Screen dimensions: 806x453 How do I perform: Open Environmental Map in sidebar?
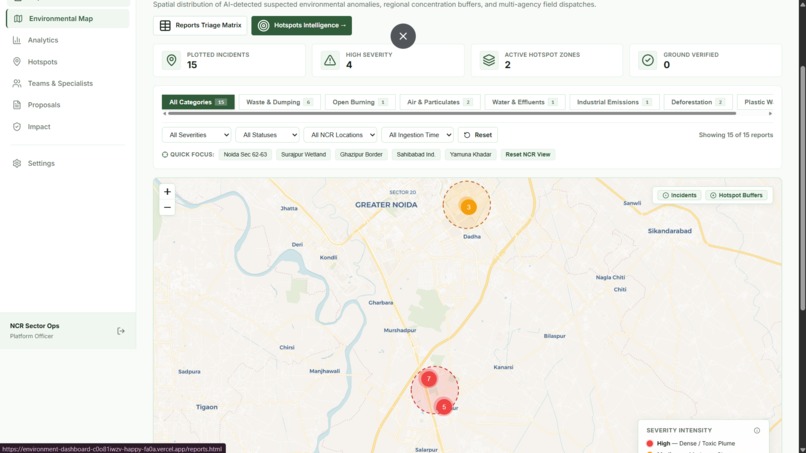[67, 19]
